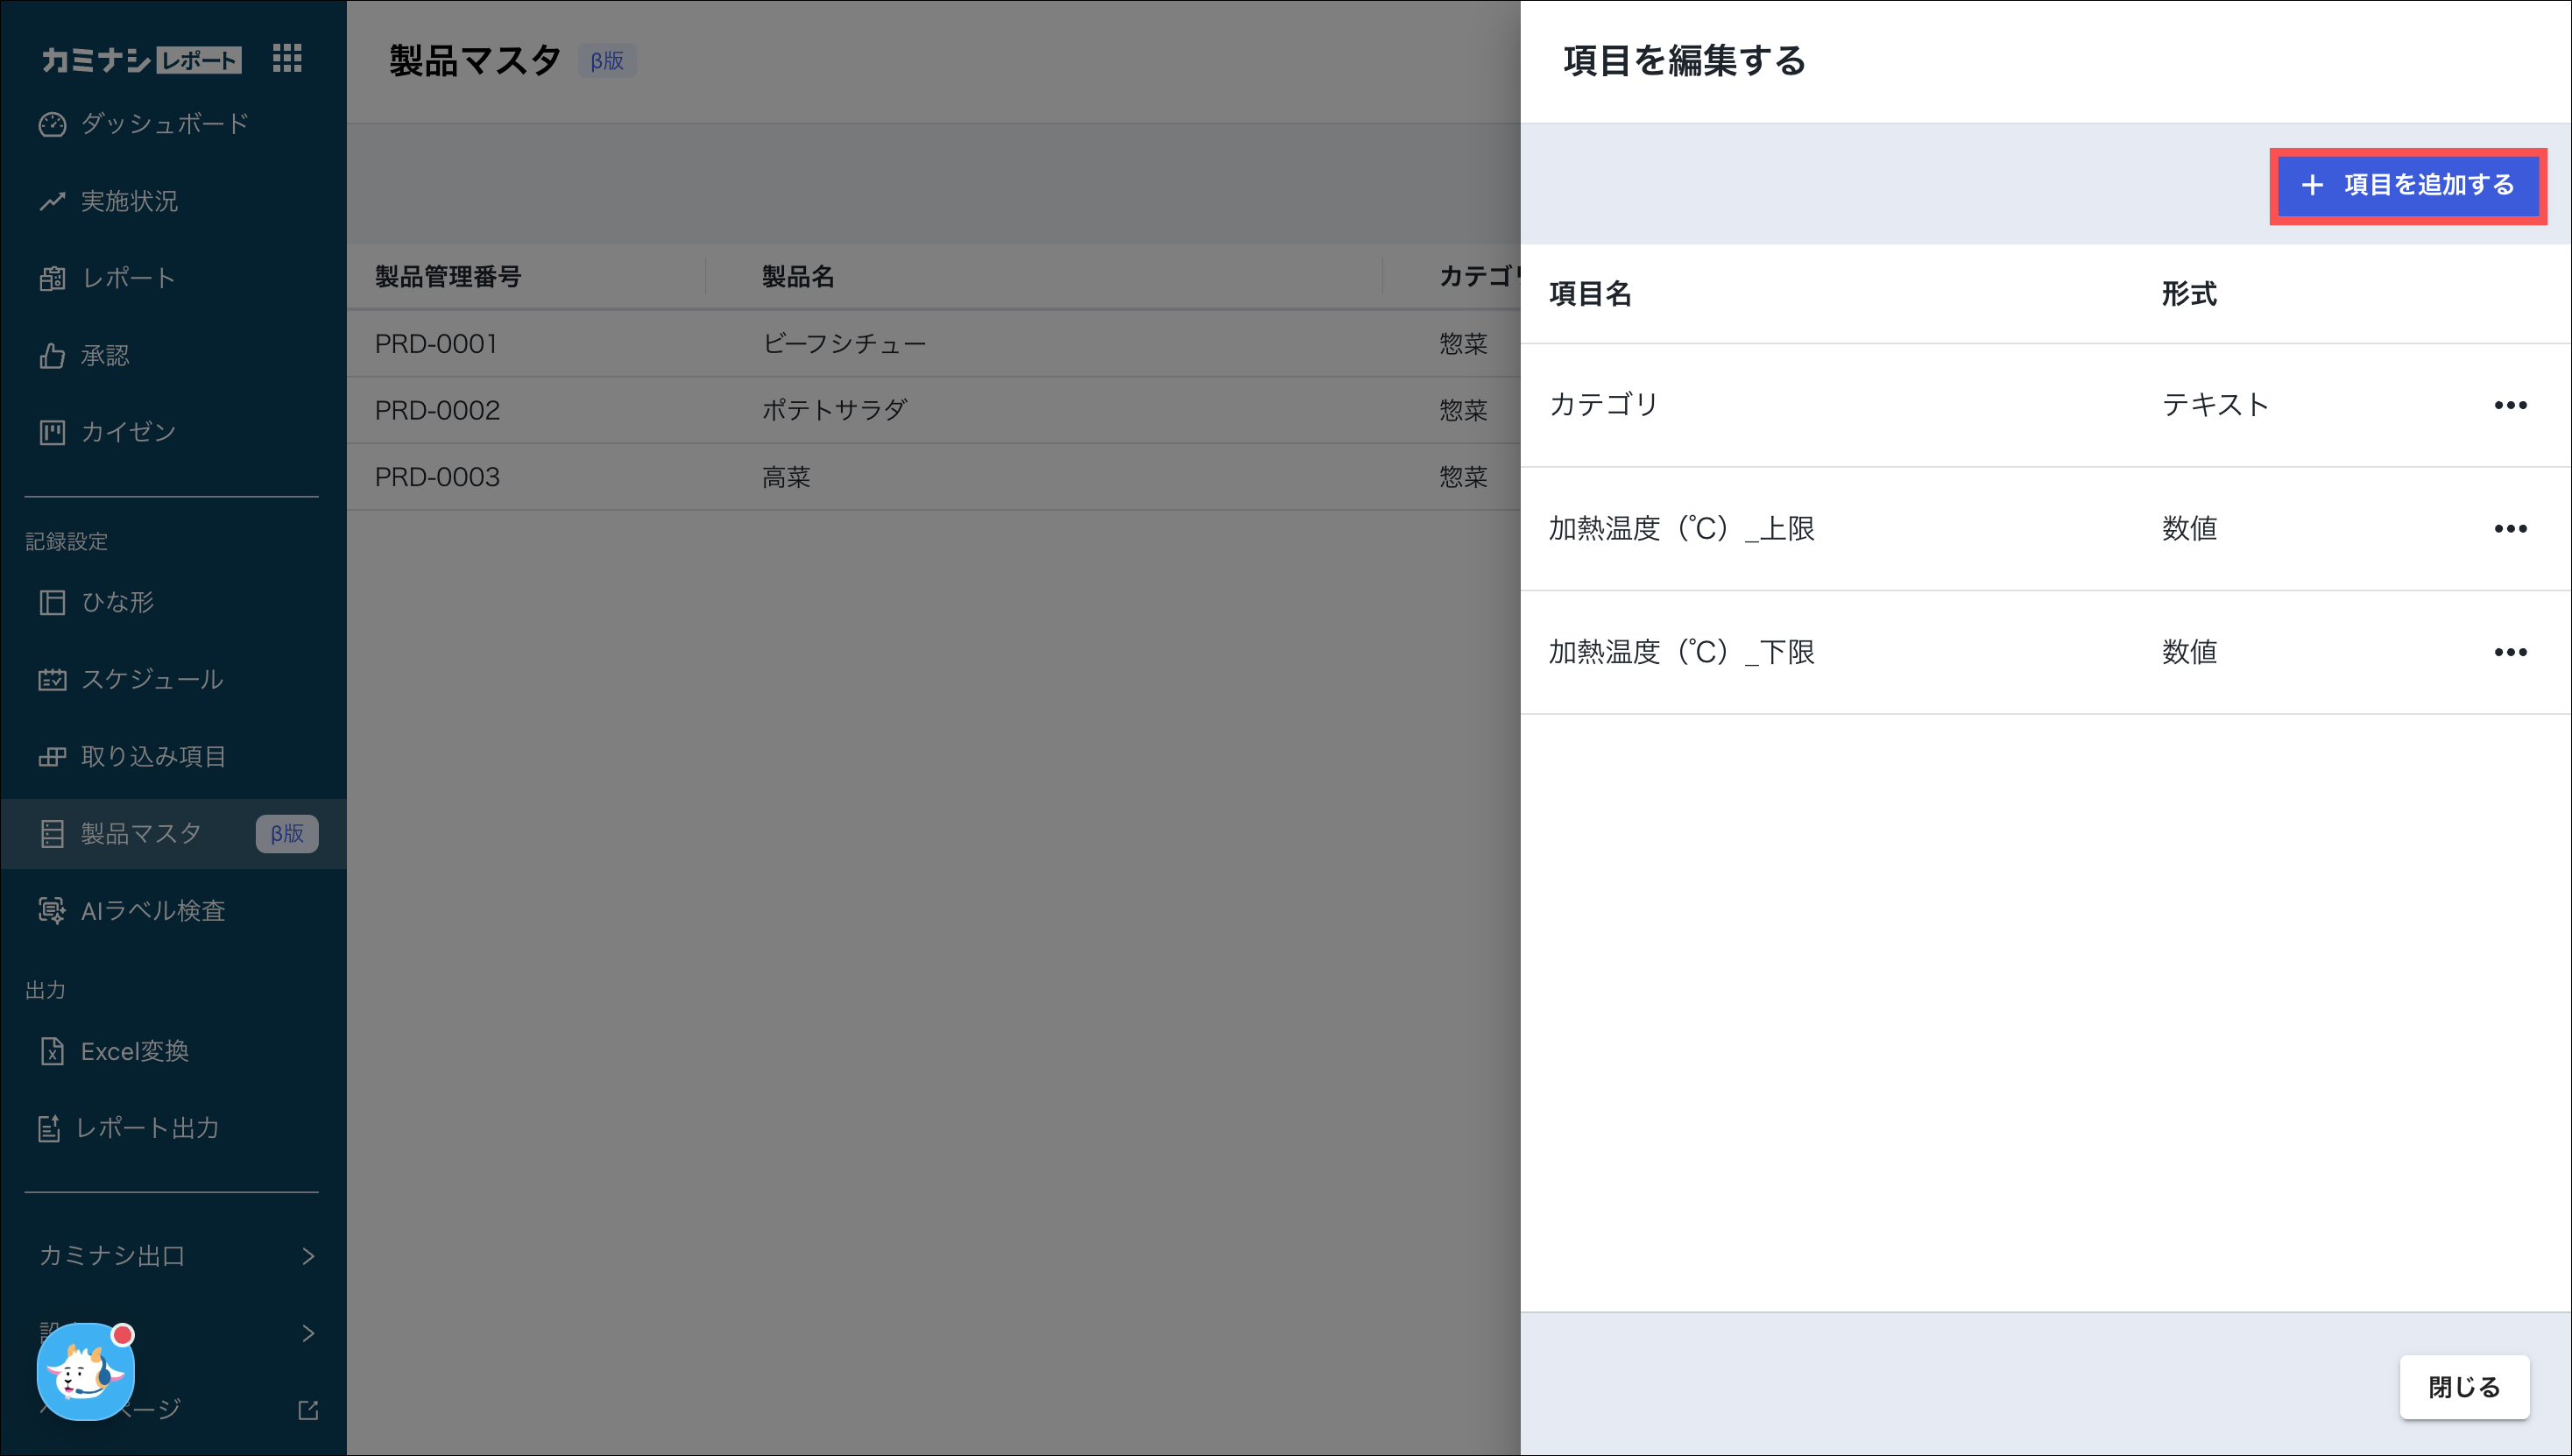Select ひな形 in the sidebar menu

(x=117, y=602)
